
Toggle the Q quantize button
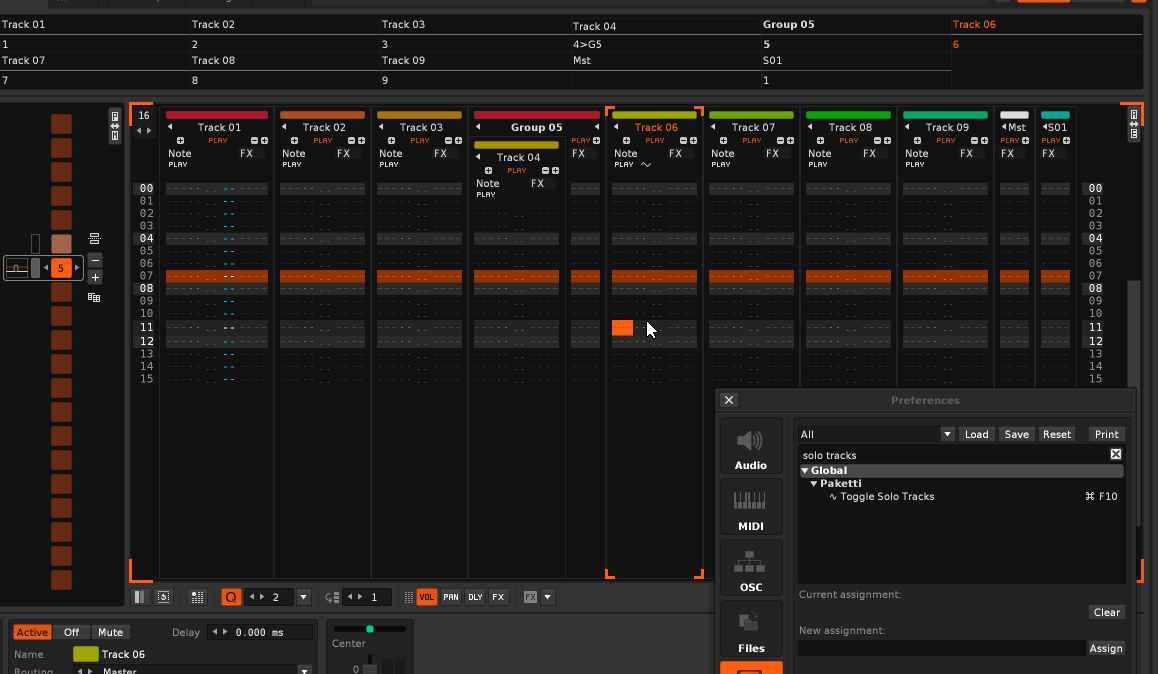click(x=231, y=597)
